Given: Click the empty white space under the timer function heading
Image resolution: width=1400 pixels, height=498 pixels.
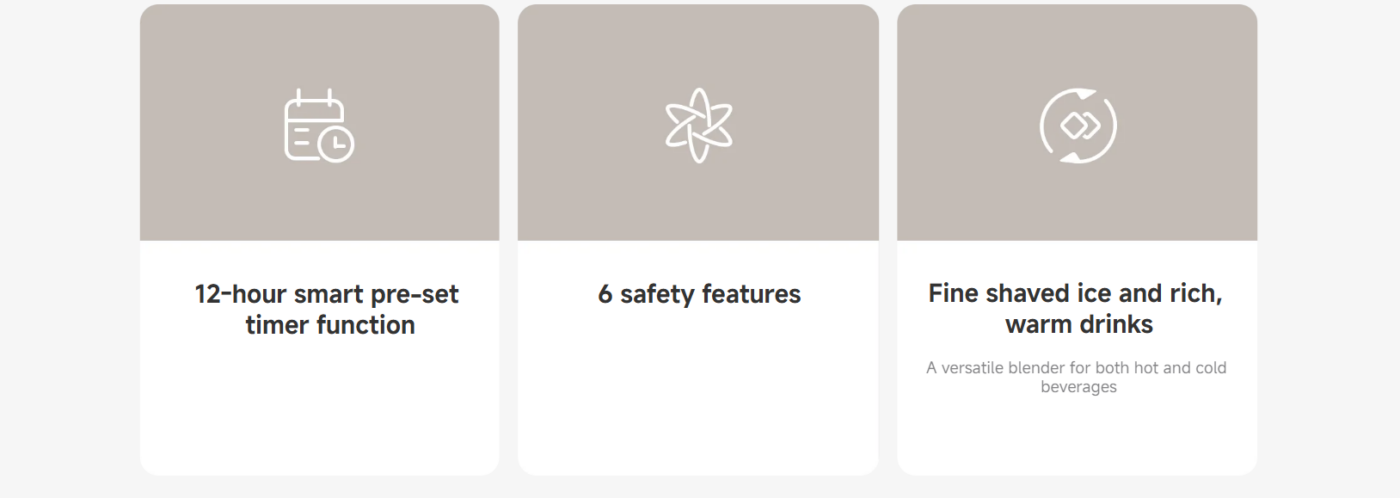Looking at the screenshot, I should coord(320,410).
